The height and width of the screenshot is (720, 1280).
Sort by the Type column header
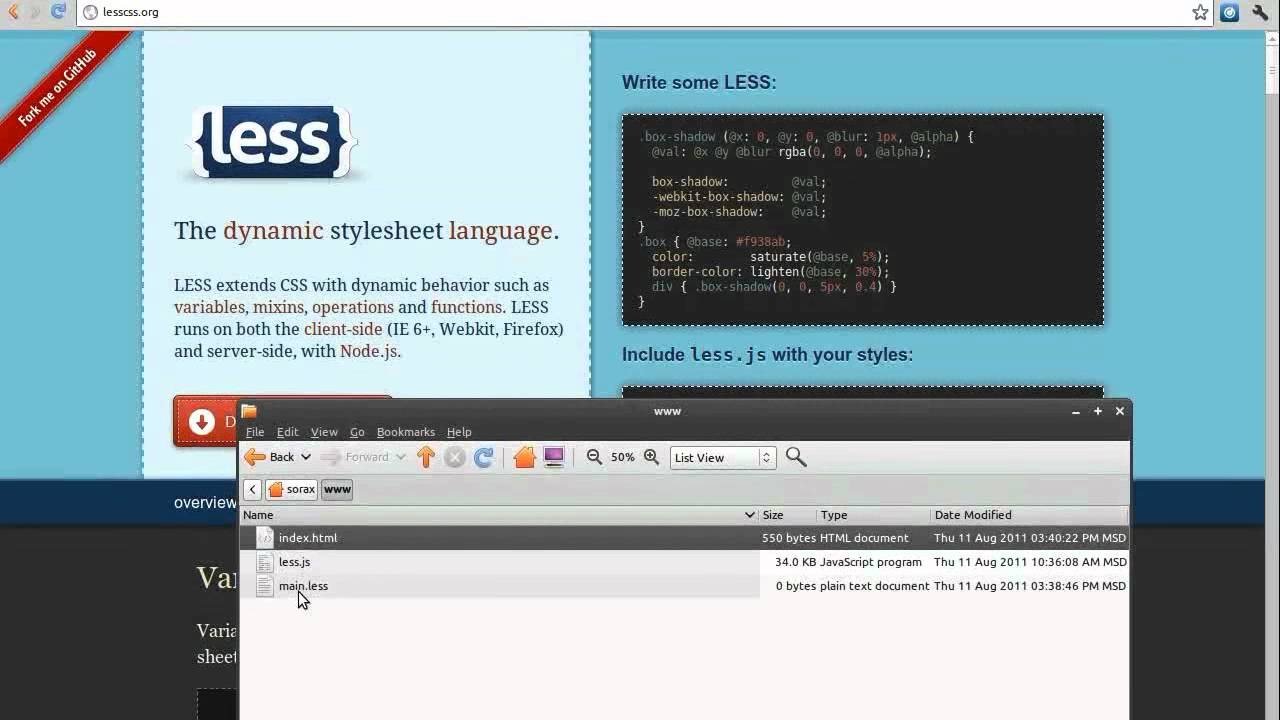tap(873, 515)
